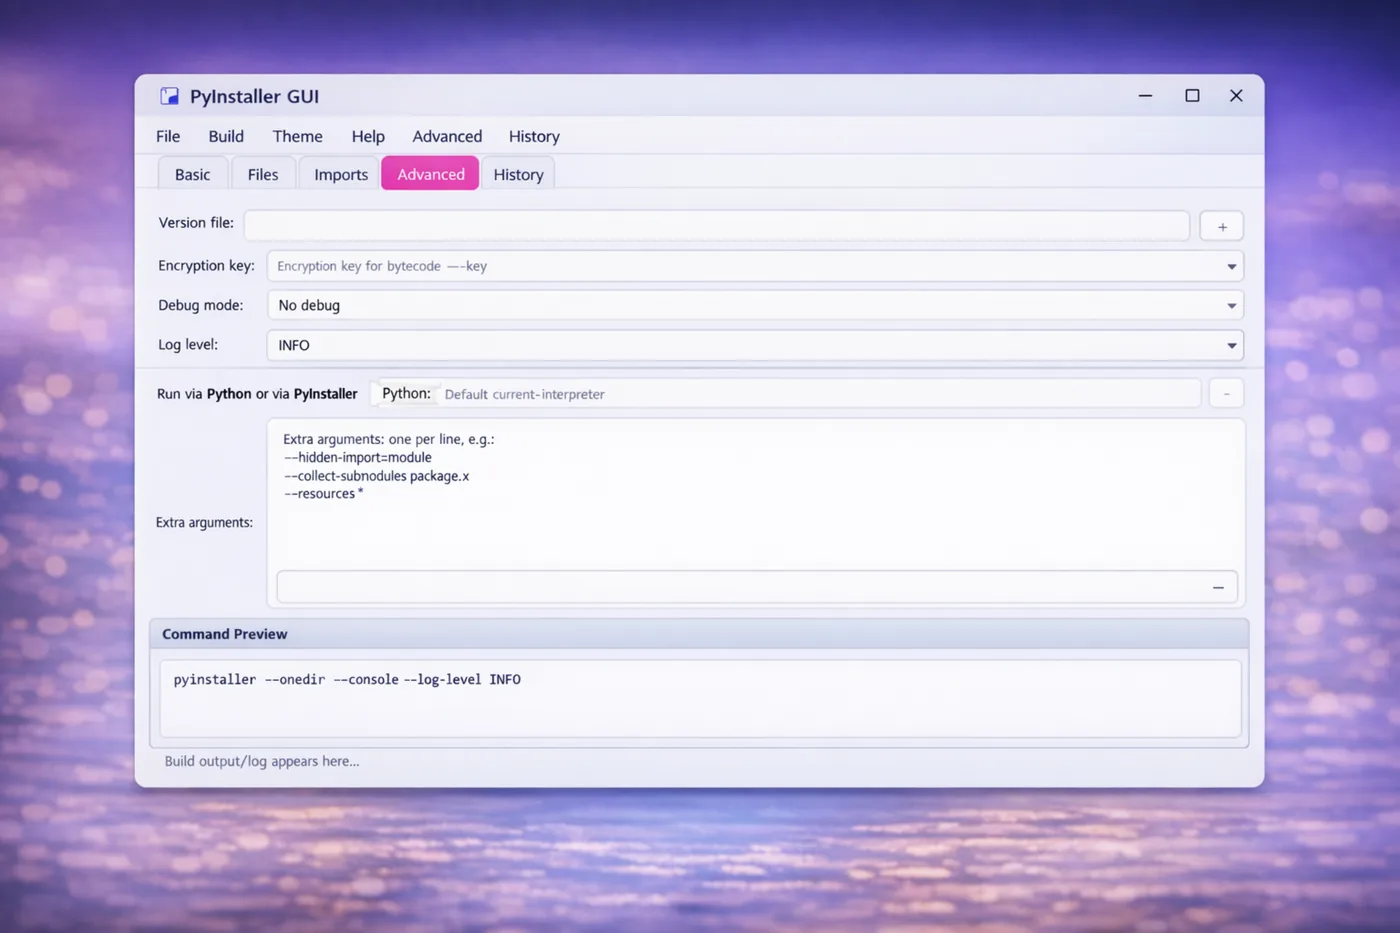
Task: Click the minus button next to Python interpreter
Action: (x=1226, y=393)
